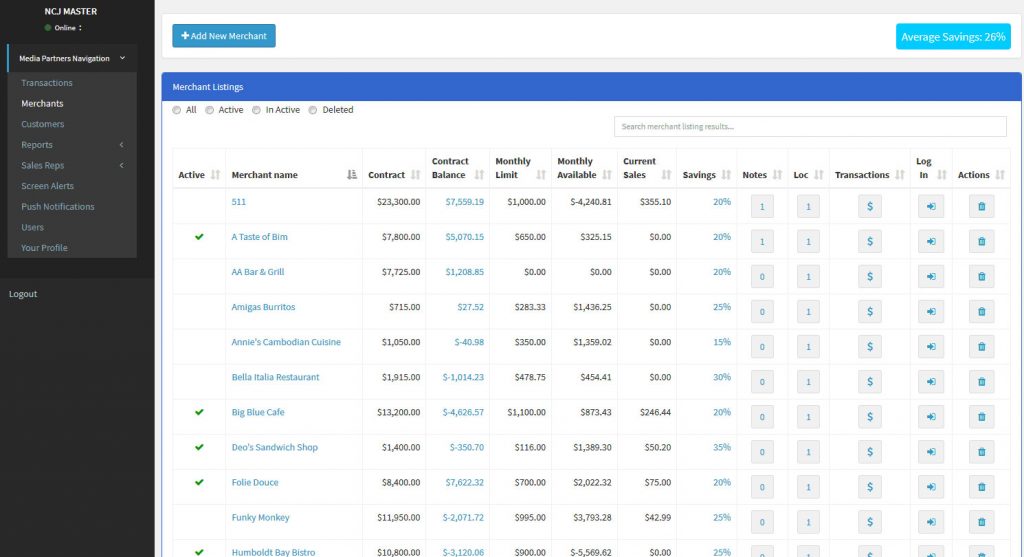Image resolution: width=1024 pixels, height=557 pixels.
Task: Sort table by Savings column
Action: (x=707, y=174)
